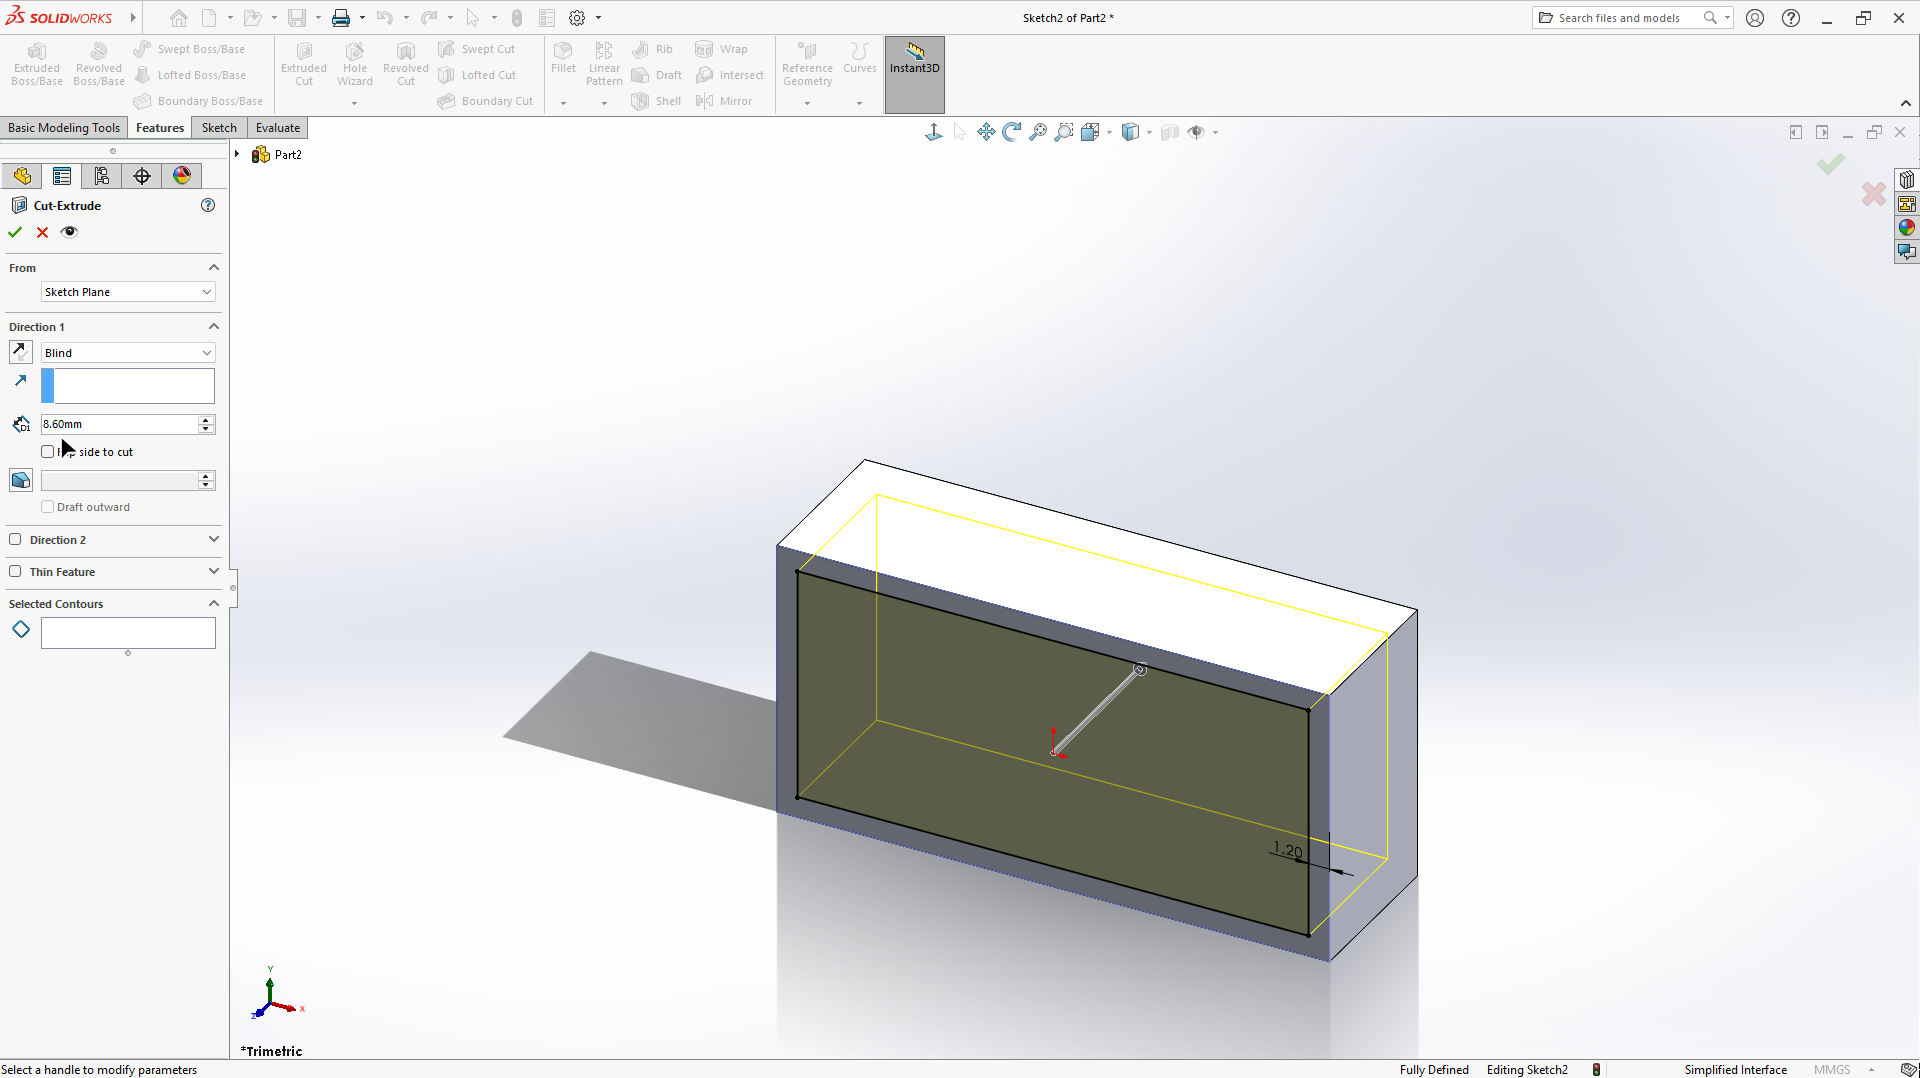
Task: Expand the Part2 tree node
Action: tap(237, 154)
